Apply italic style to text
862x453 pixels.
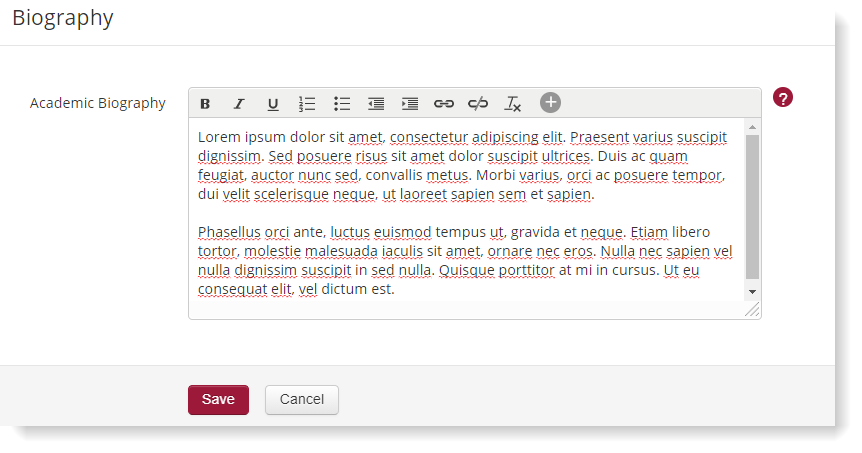pyautogui.click(x=239, y=104)
